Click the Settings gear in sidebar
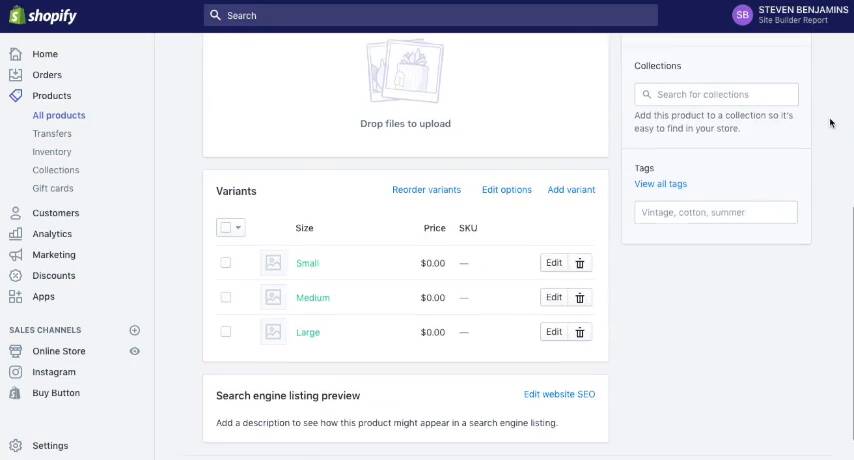854x460 pixels. (15, 446)
